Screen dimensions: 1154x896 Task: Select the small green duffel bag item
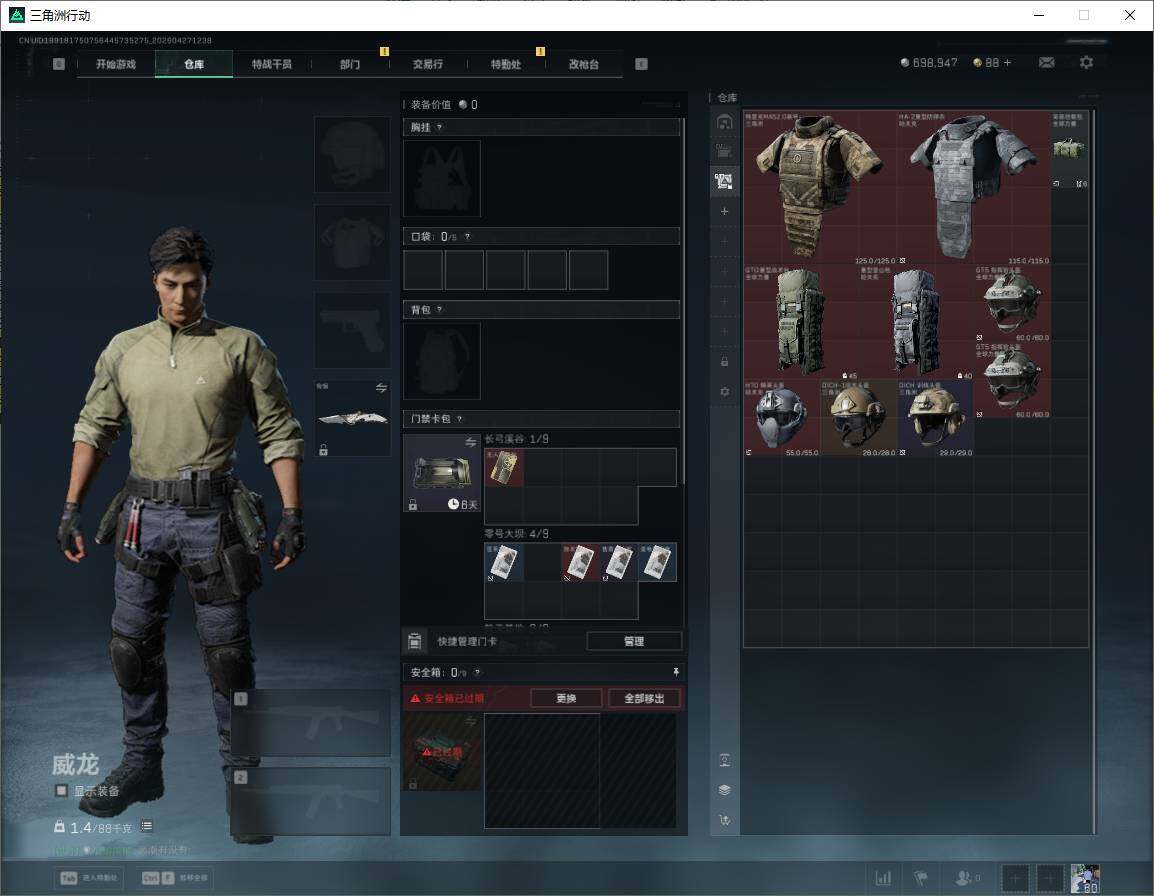(x=1069, y=149)
